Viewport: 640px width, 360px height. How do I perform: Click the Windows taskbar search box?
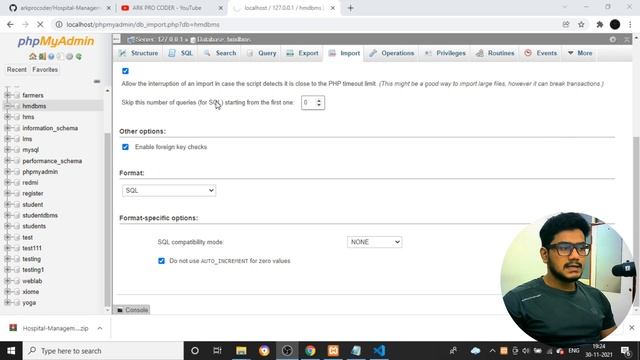[103, 351]
